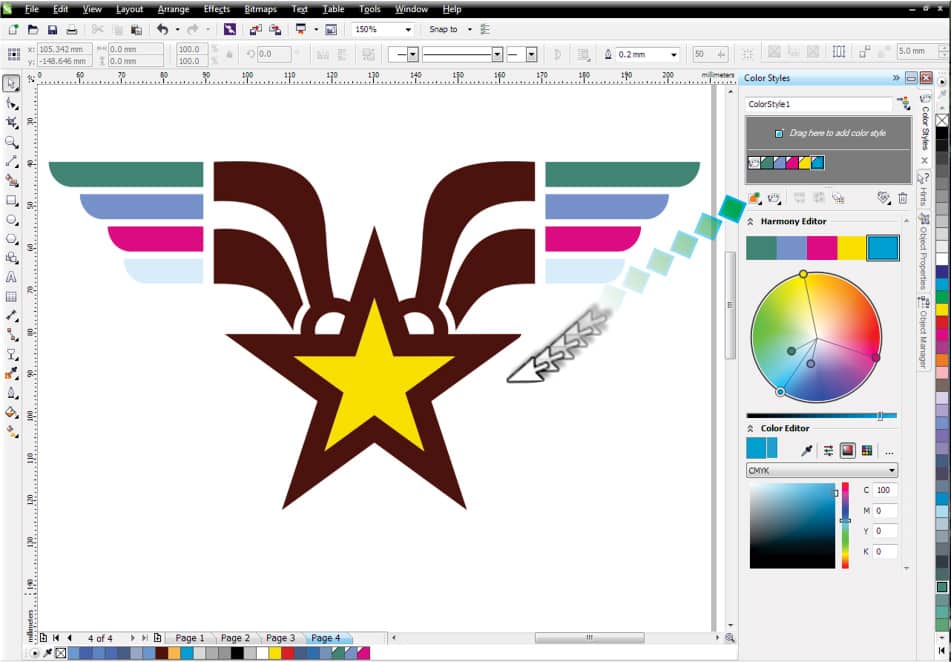Toggle the color sliders view in Color Editor
This screenshot has width=952, height=662.
tap(828, 451)
